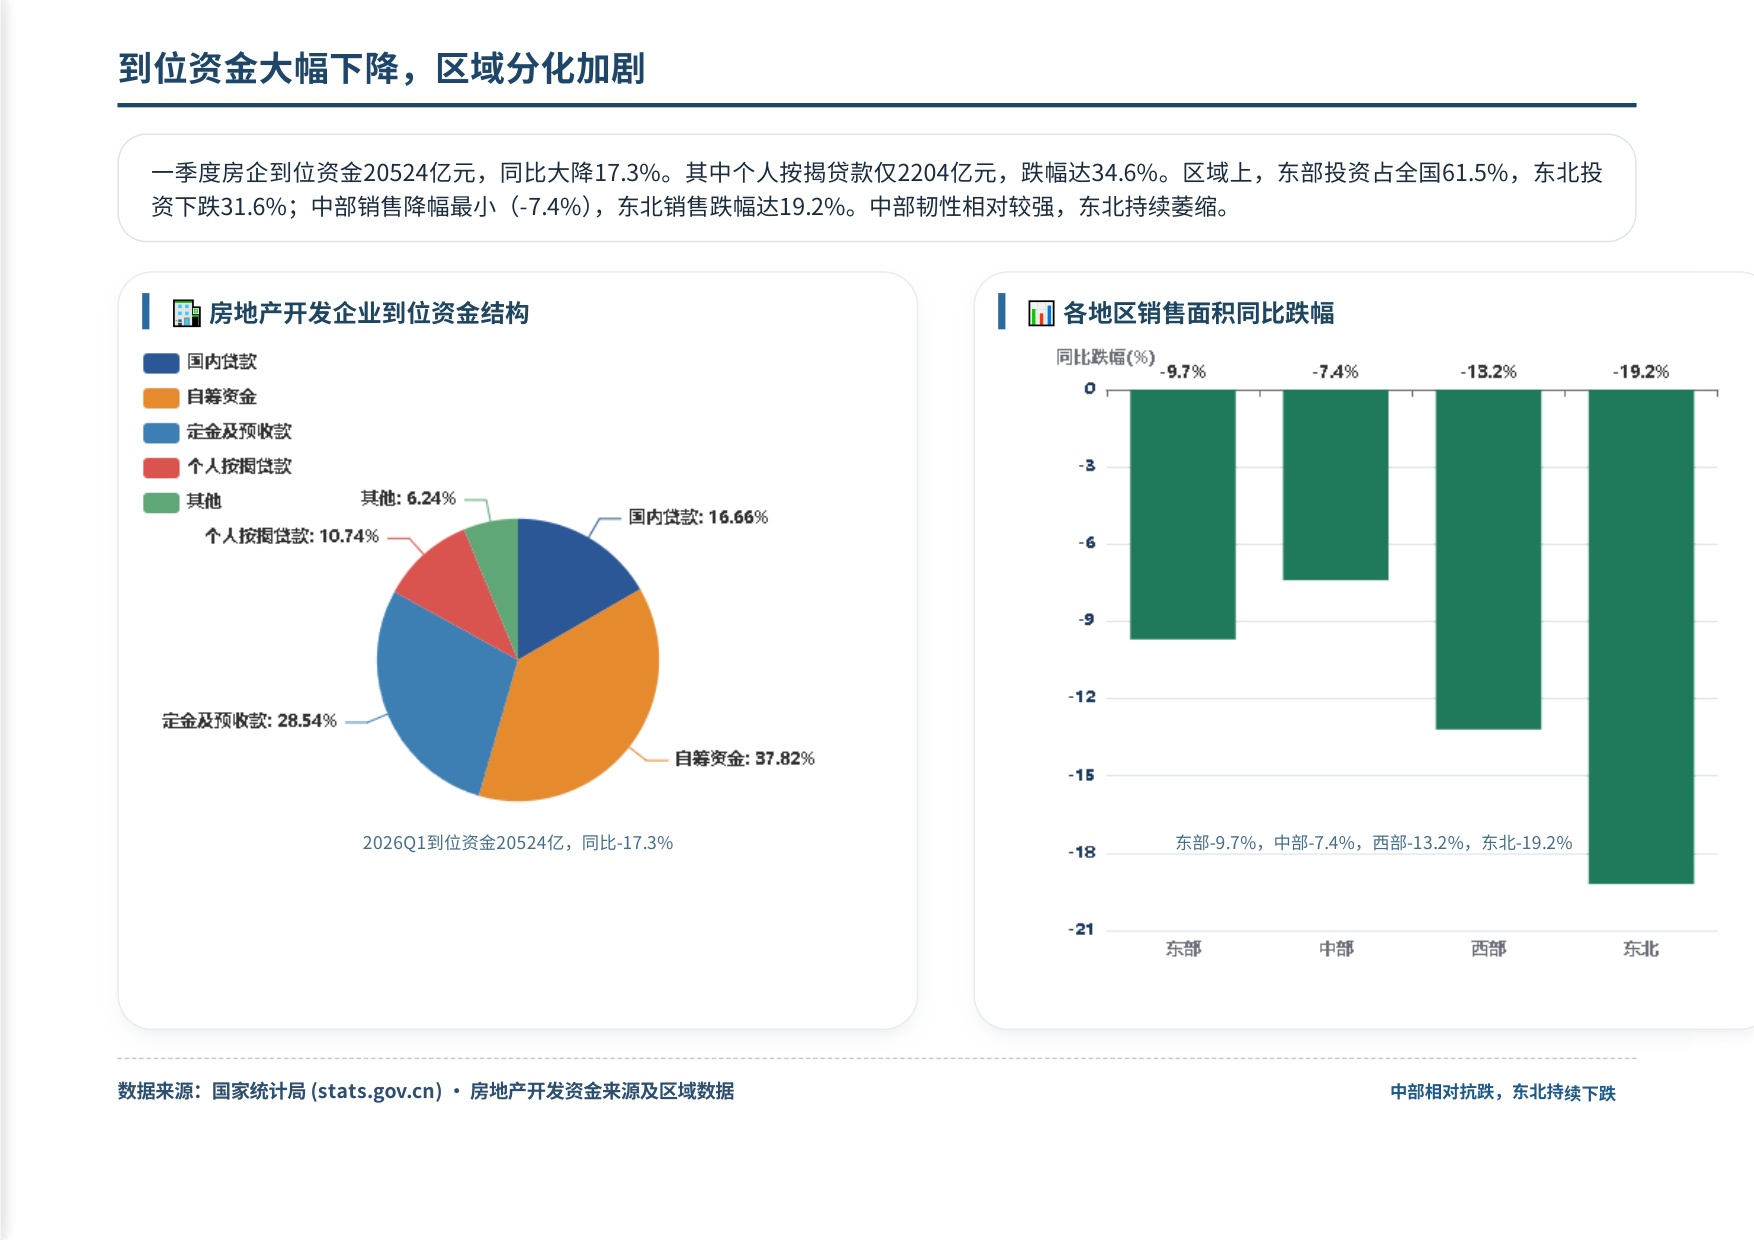This screenshot has width=1754, height=1240.
Task: Click the building icon beside 房地产开发企业到位资金结构
Action: click(x=186, y=313)
